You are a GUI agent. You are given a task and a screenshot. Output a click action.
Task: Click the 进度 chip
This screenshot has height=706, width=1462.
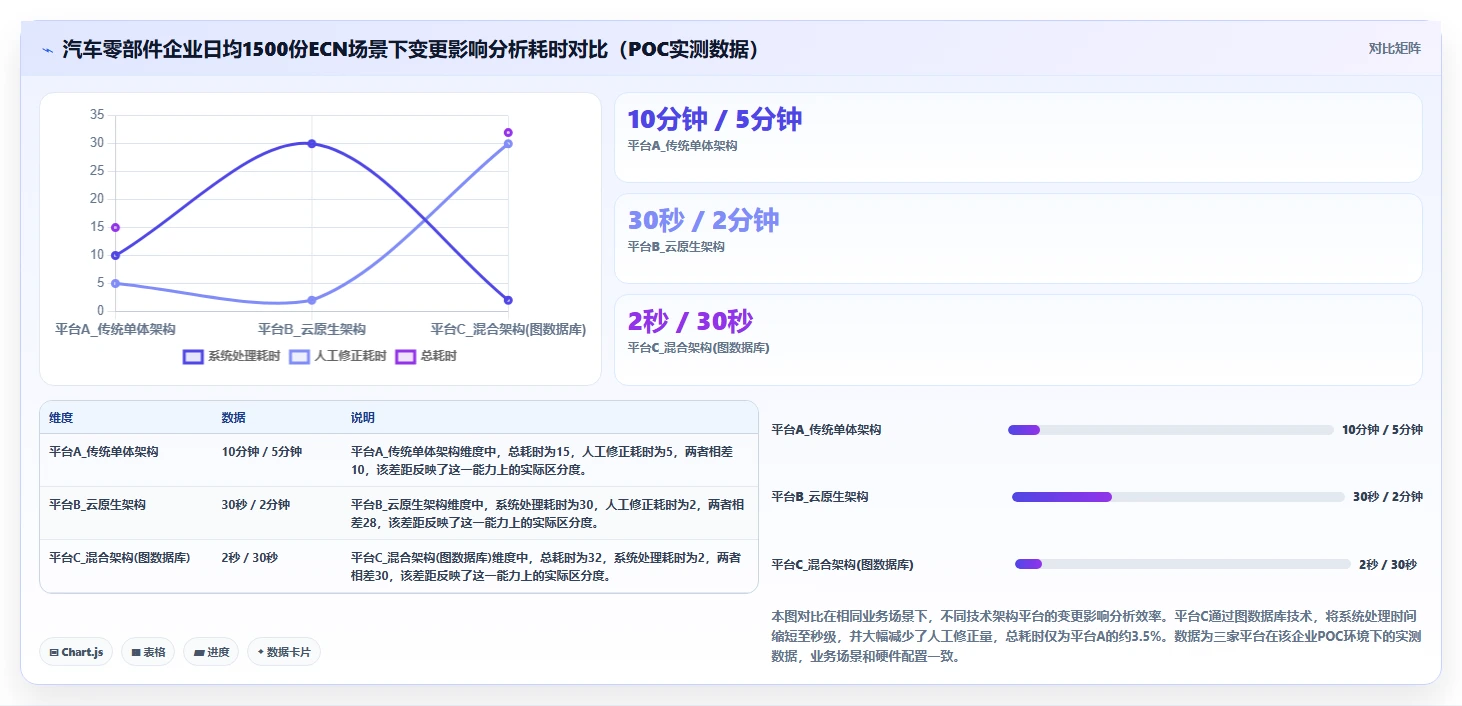(211, 652)
